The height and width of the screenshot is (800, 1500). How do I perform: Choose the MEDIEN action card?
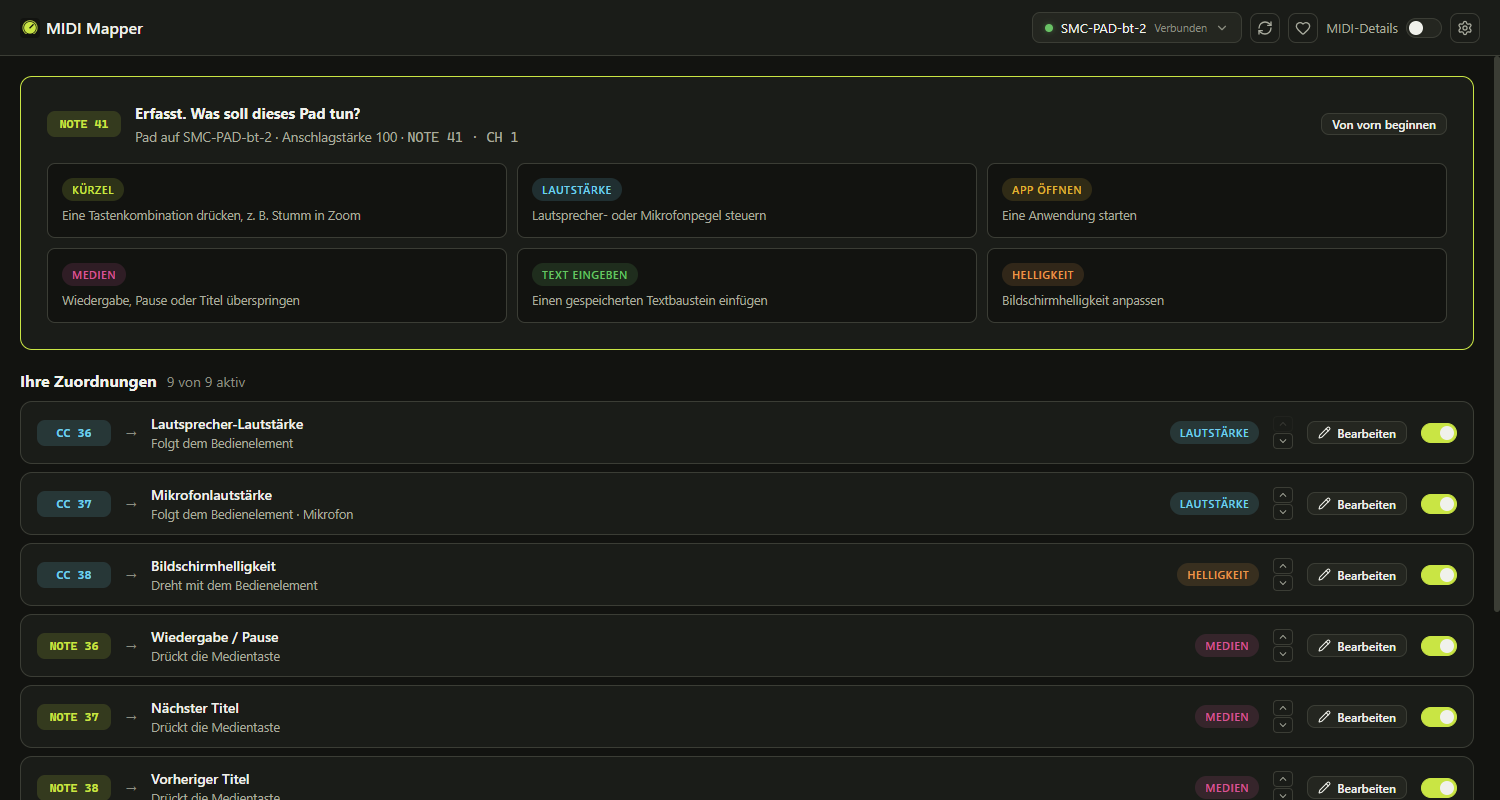(x=277, y=285)
